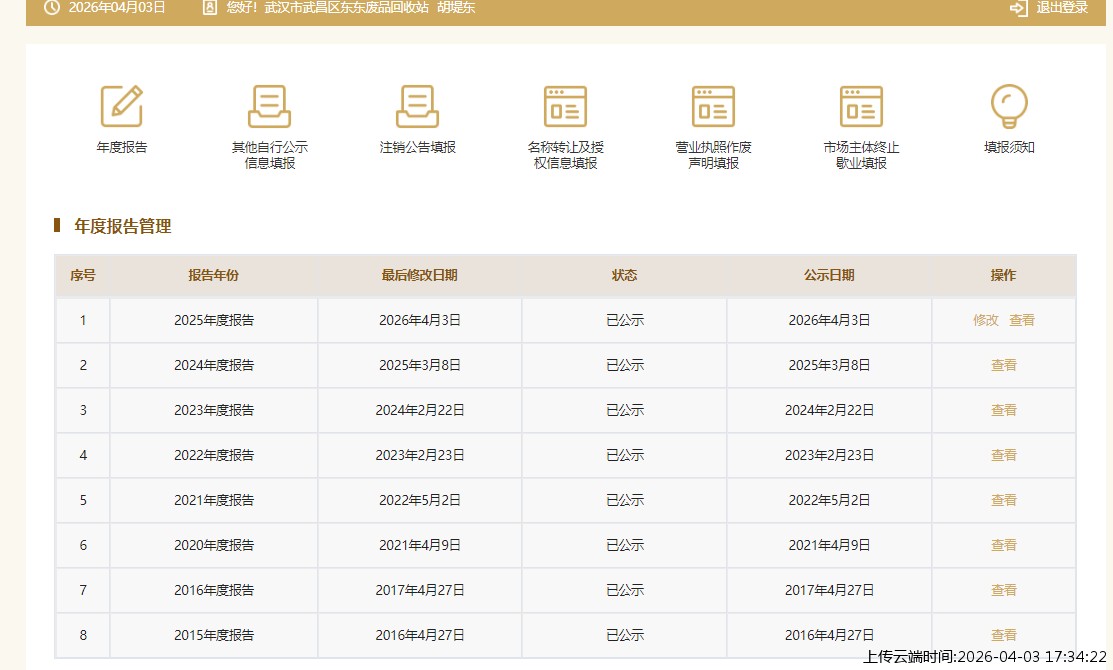Open the 填报须知 lightbulb icon
The width and height of the screenshot is (1113, 670).
[x=1009, y=106]
